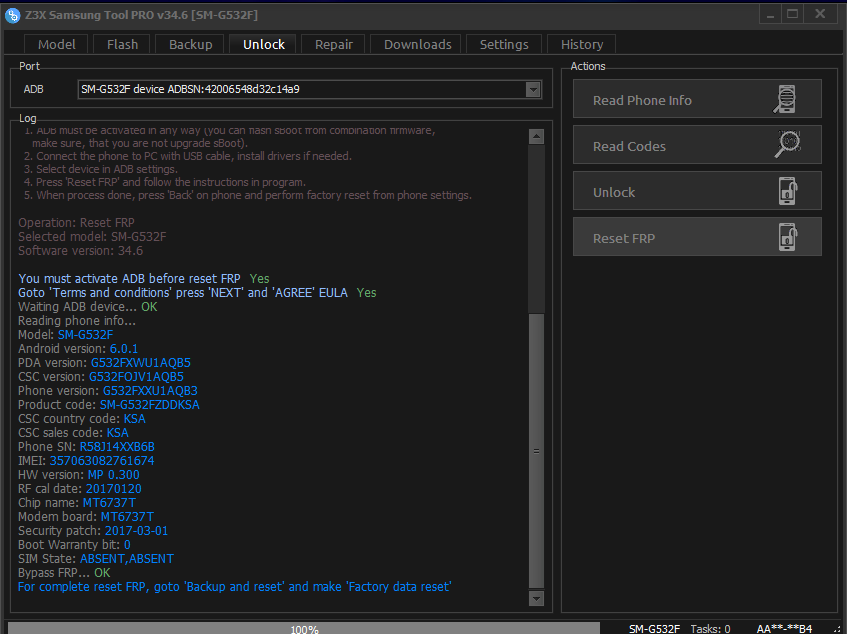The width and height of the screenshot is (847, 634).
Task: Click the Product code SM-G532FZDDKSA
Action: 150,404
